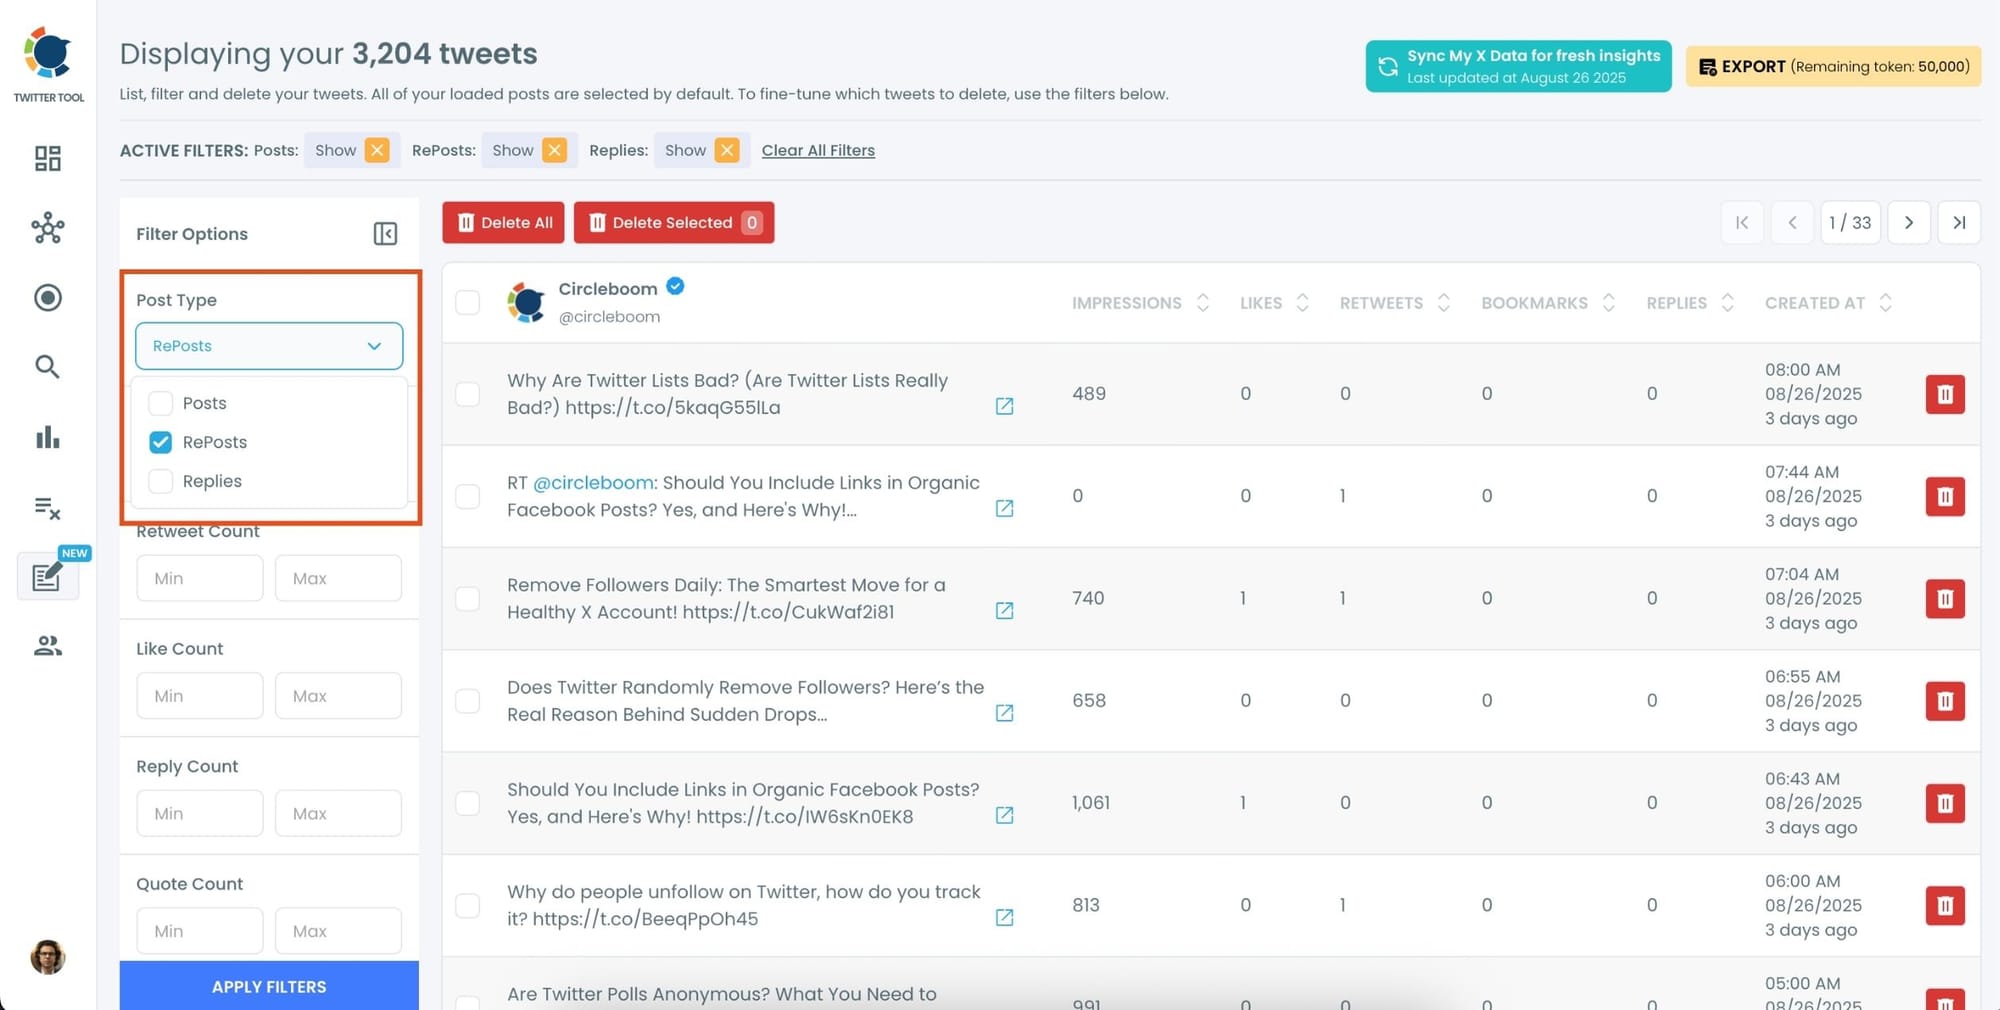2000x1010 pixels.
Task: Open the Post Type dropdown
Action: 269,346
